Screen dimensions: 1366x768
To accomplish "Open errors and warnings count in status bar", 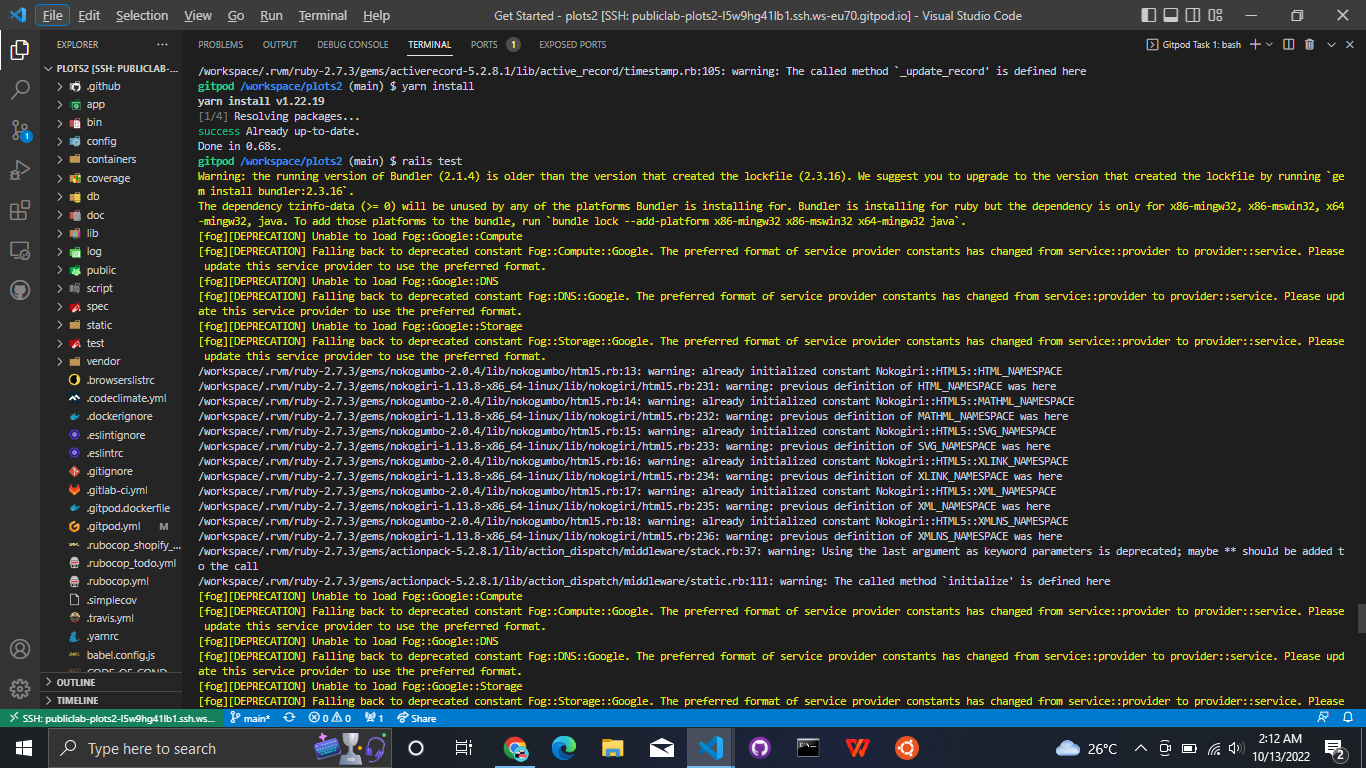I will click(331, 718).
